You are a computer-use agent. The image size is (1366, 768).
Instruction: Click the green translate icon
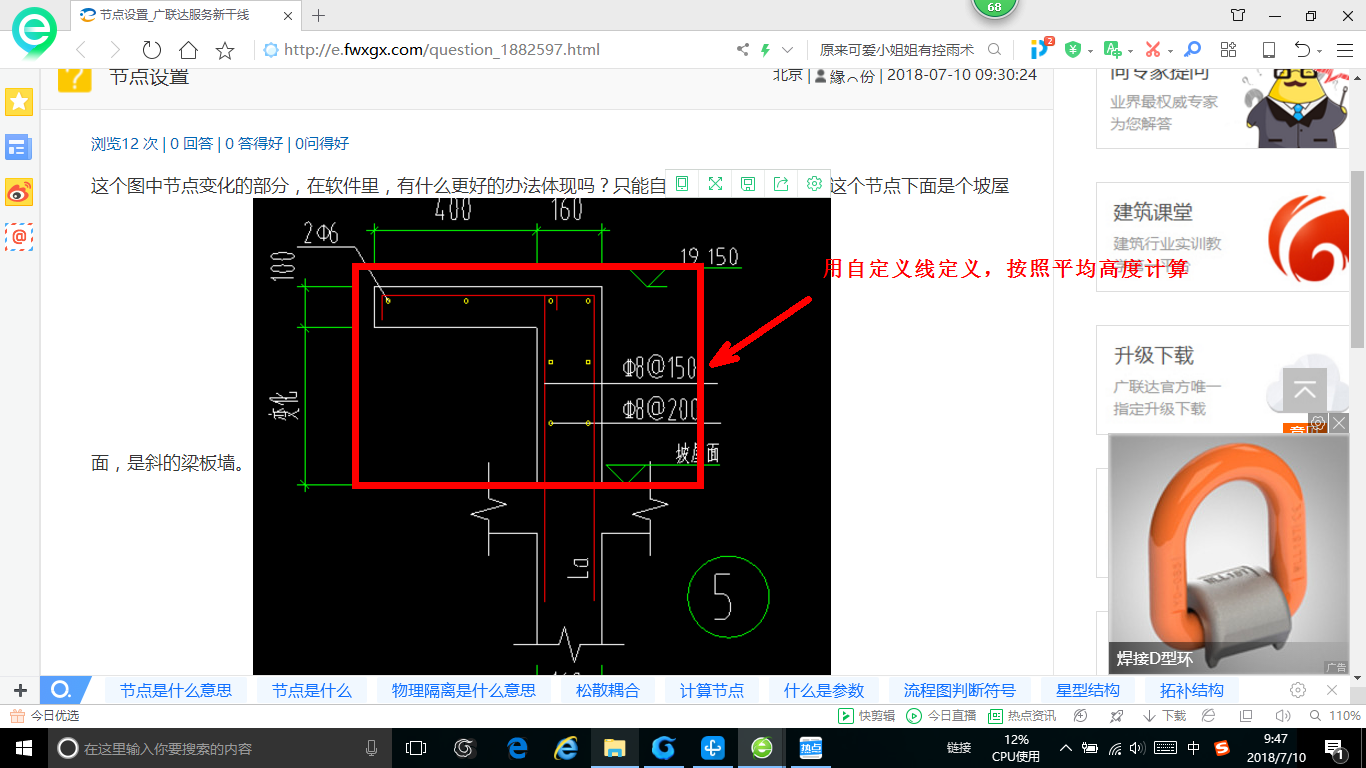pos(1113,50)
